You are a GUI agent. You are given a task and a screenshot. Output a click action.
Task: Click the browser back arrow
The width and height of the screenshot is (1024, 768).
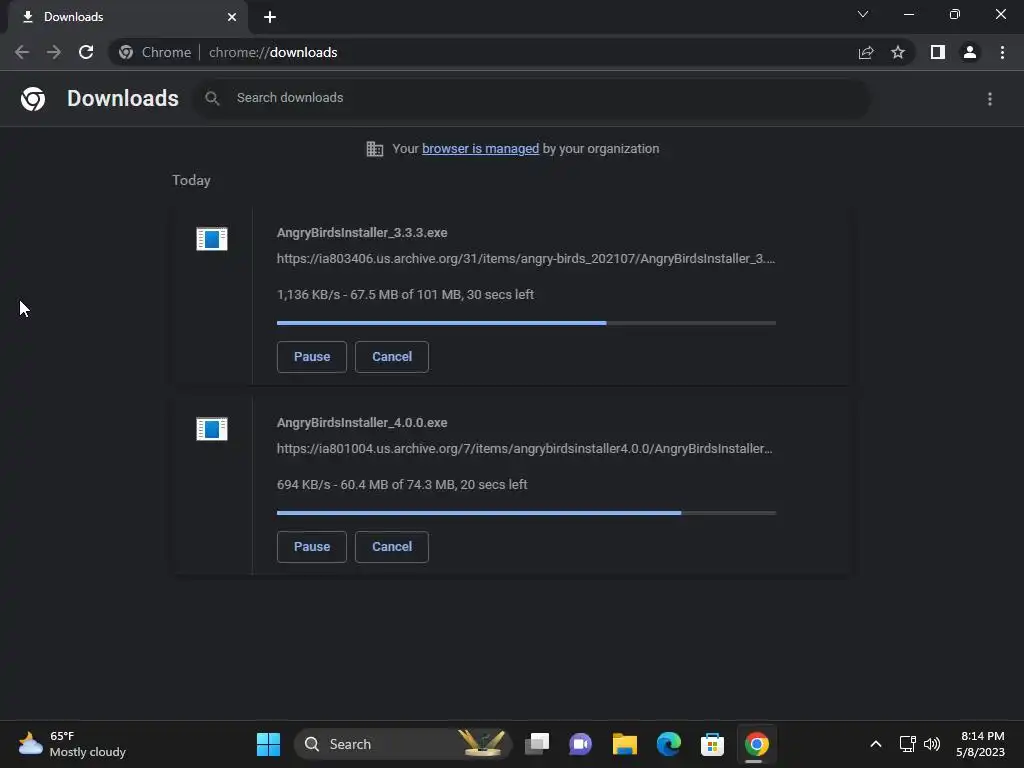coord(22,52)
